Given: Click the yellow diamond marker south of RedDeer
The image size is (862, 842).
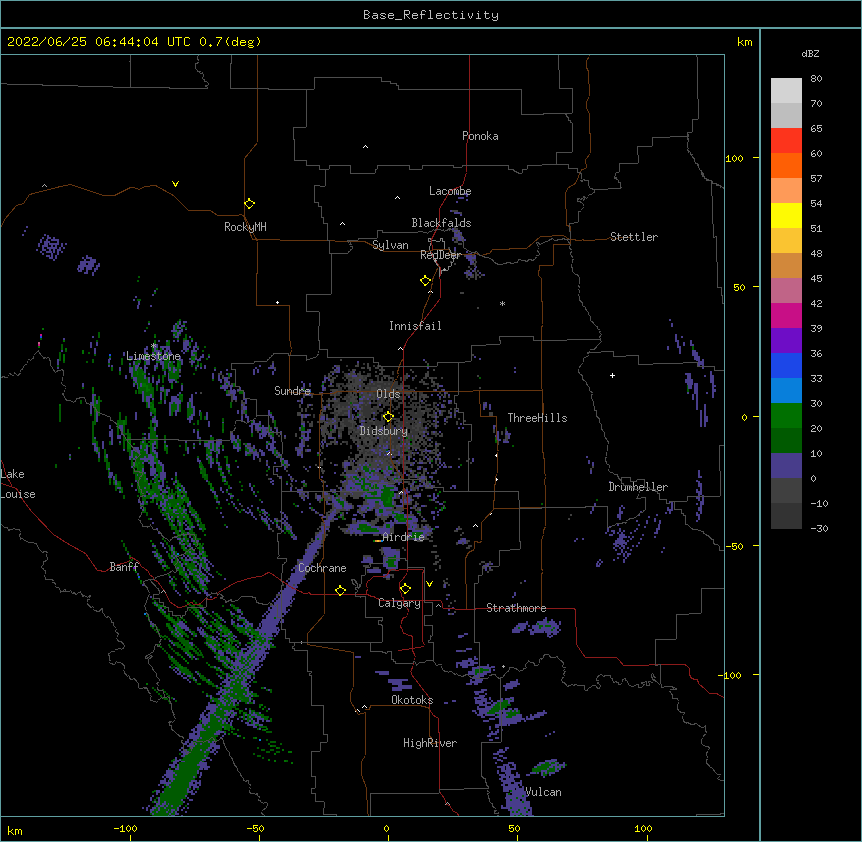Looking at the screenshot, I should pos(425,281).
